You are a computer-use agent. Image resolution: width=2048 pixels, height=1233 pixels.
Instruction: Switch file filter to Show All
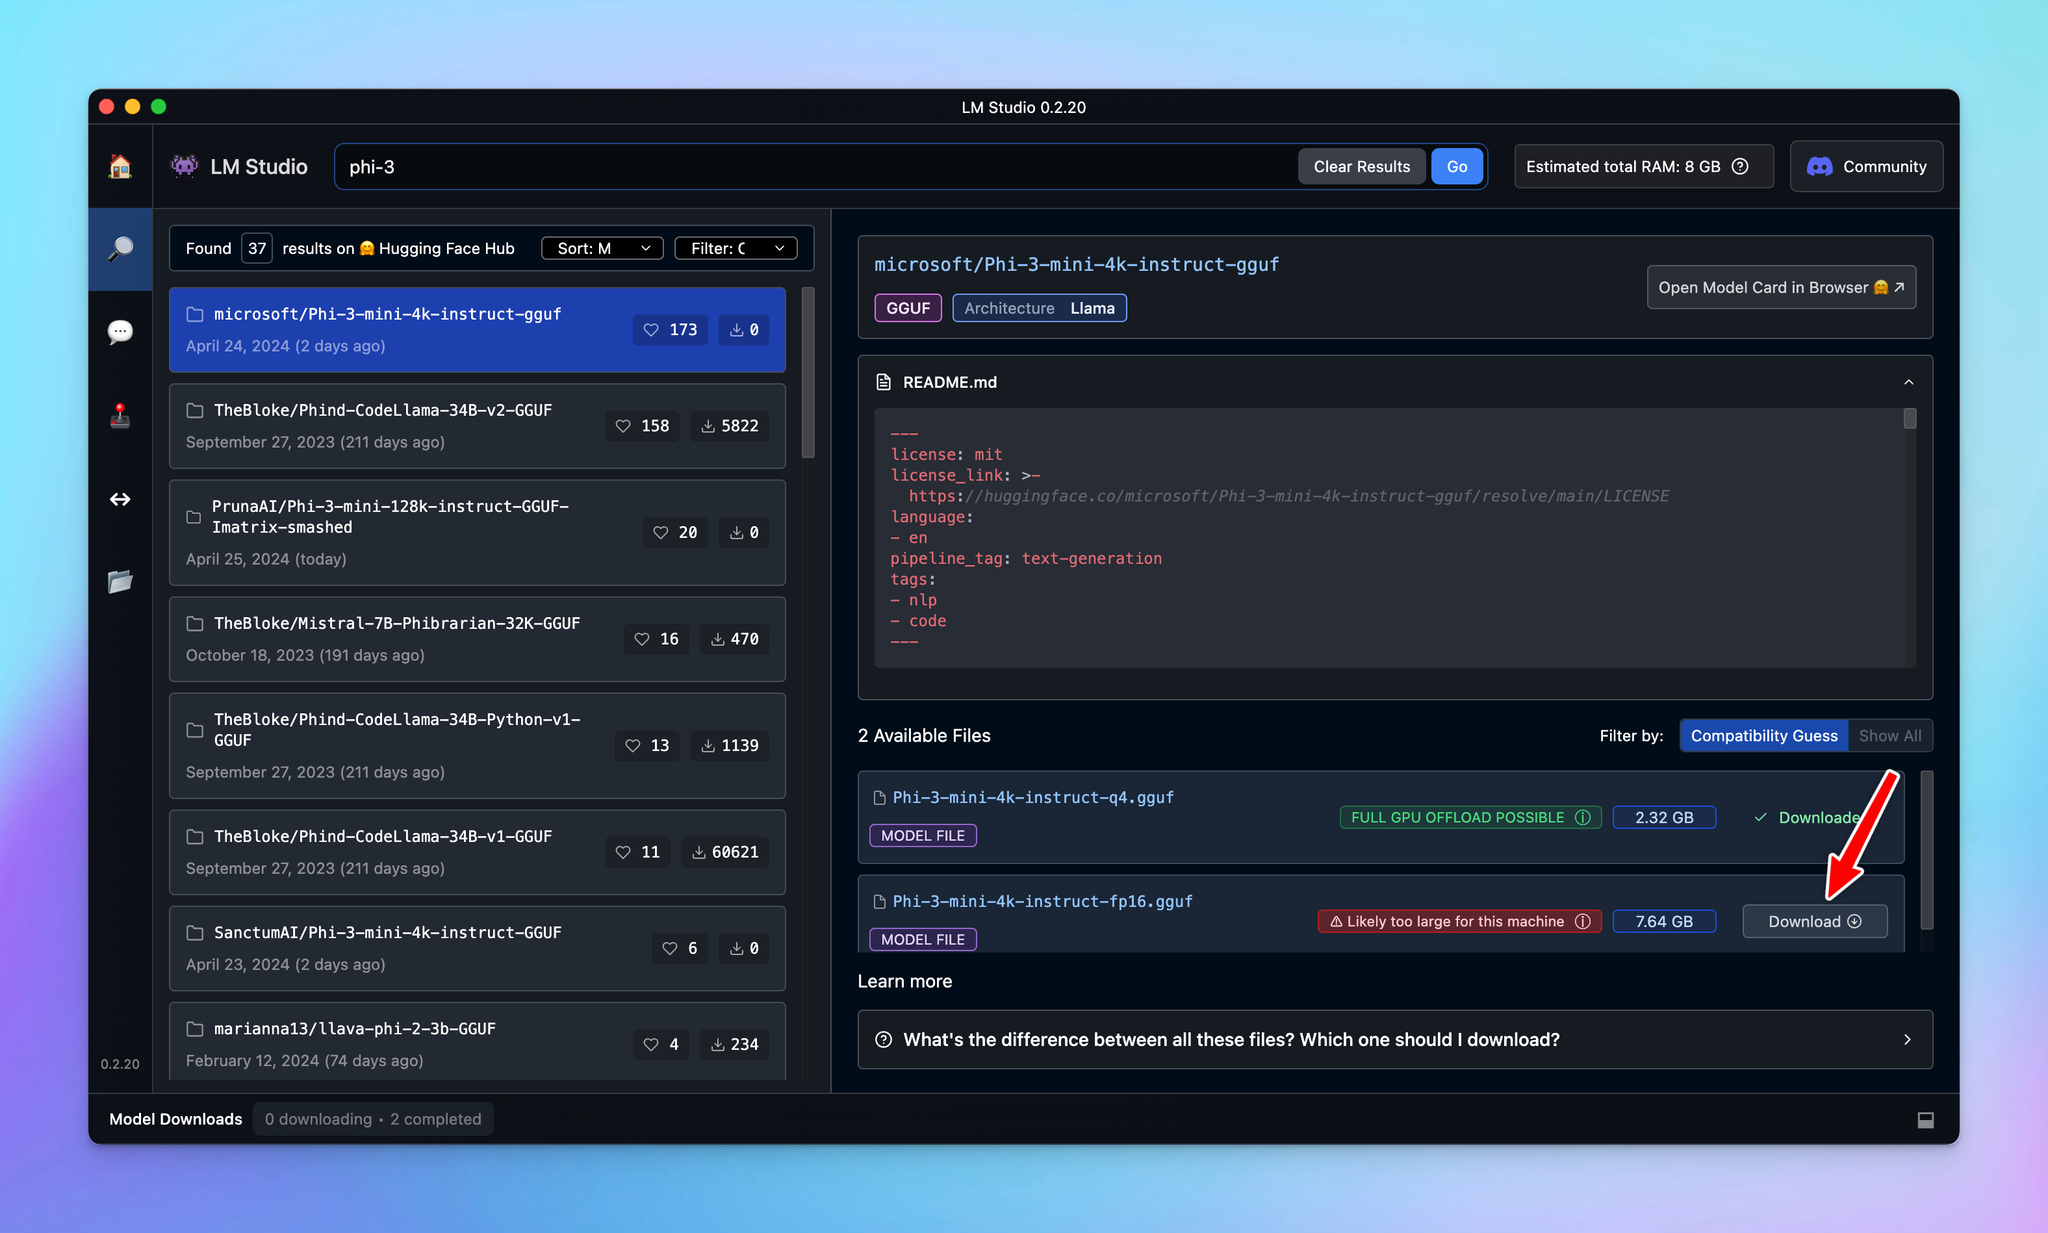[x=1890, y=736]
